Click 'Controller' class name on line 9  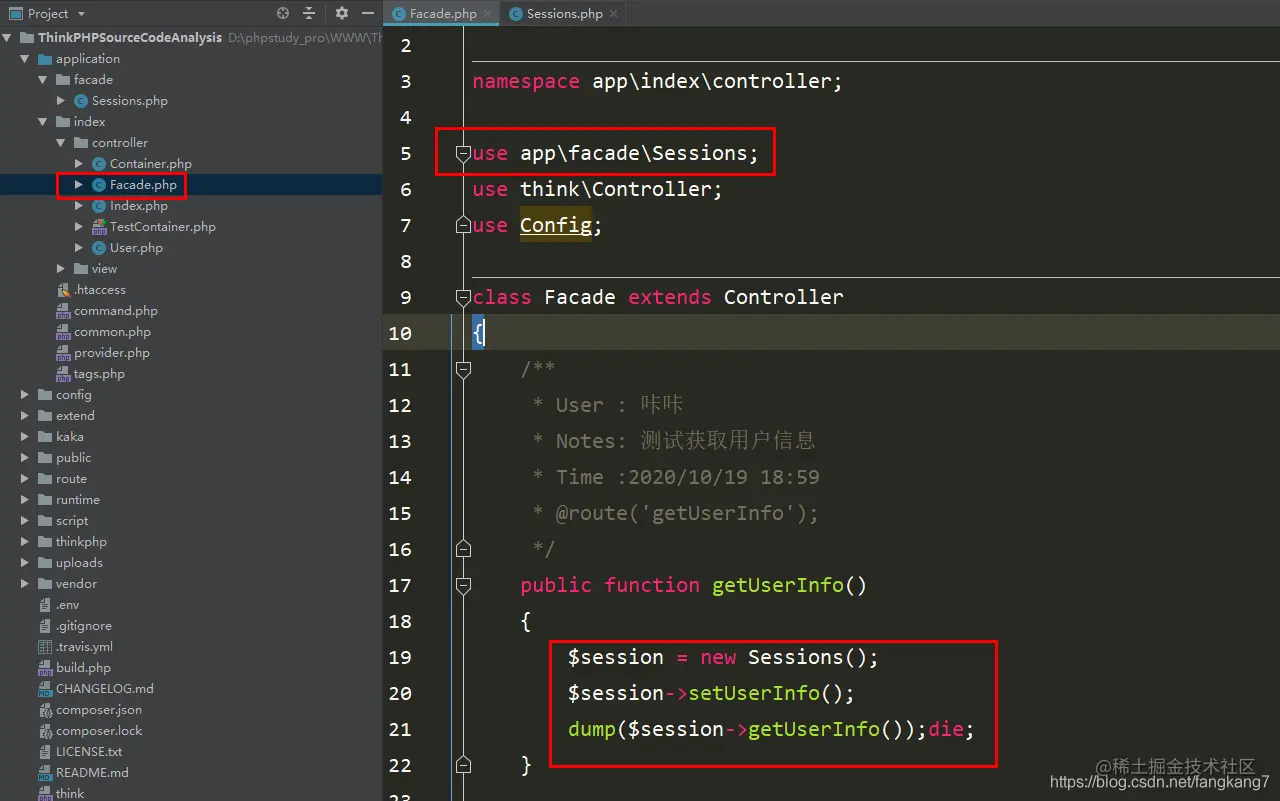[784, 297]
